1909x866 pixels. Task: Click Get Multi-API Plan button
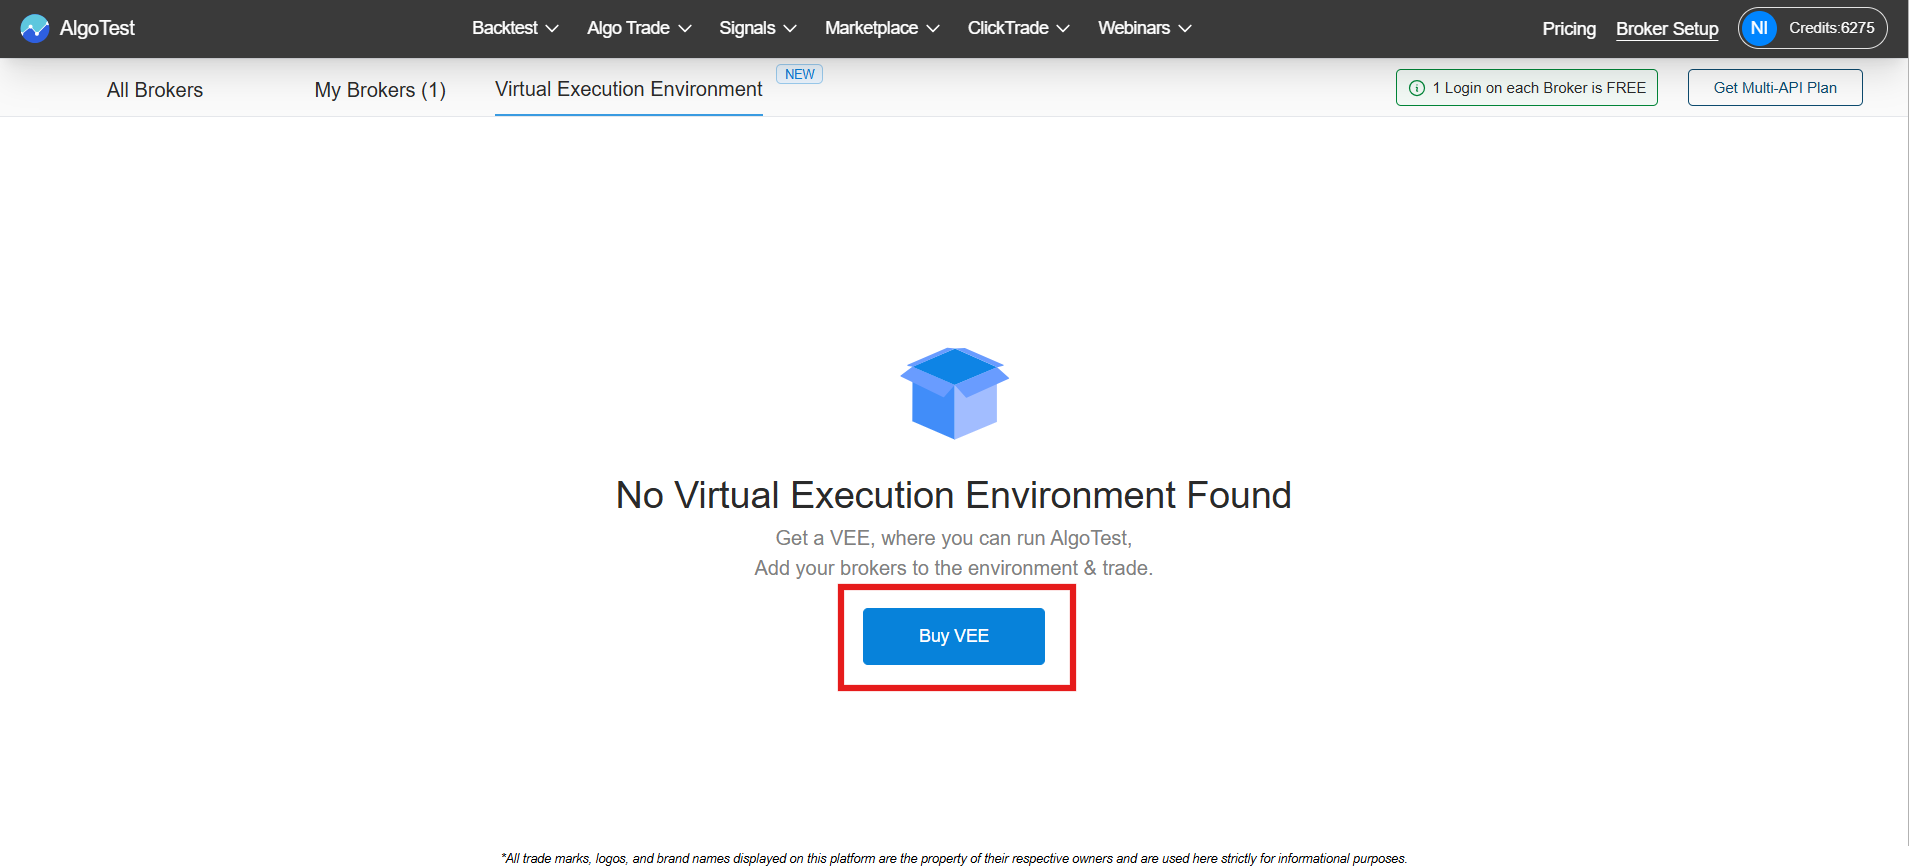1774,88
